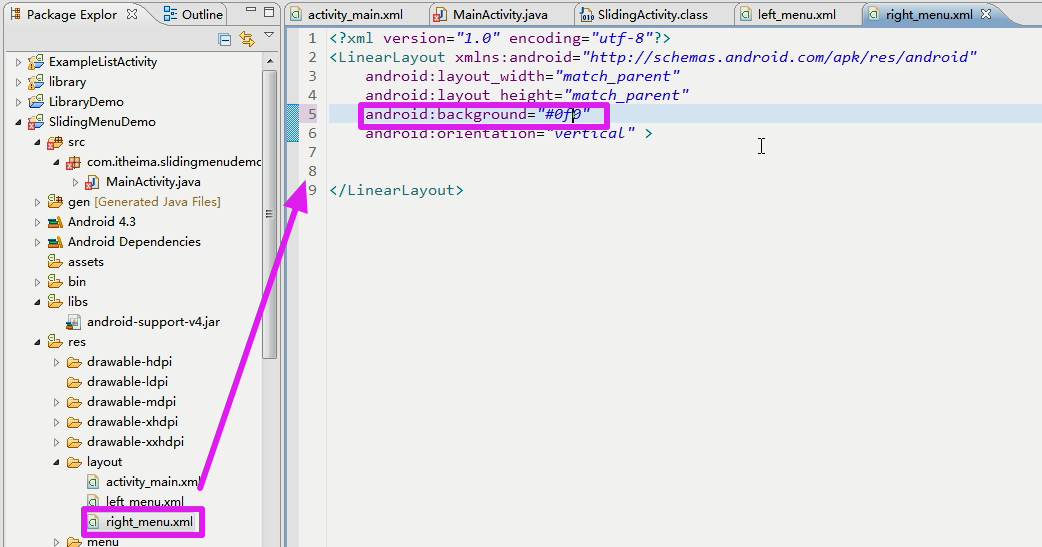Expand the bin folder
1042x547 pixels.
pos(37,282)
